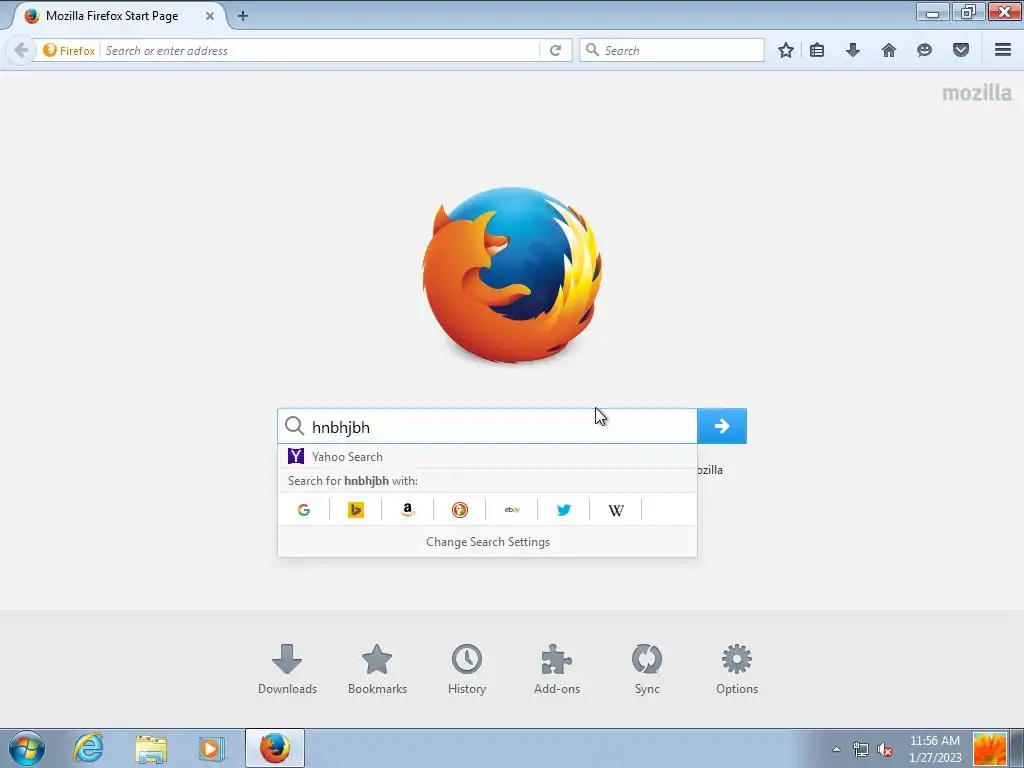This screenshot has width=1024, height=768.
Task: Click the back arrow navigation button
Action: click(x=21, y=50)
